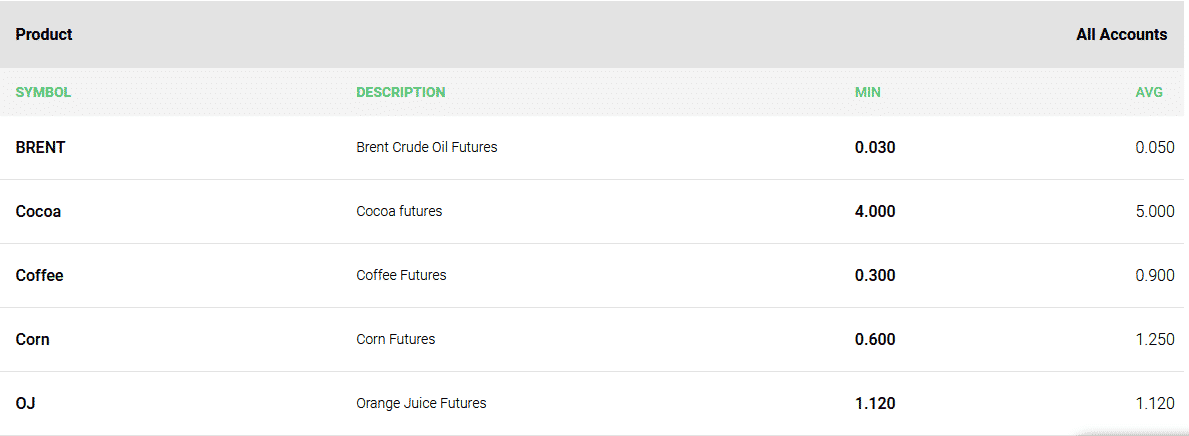
Task: Select the All Accounts header
Action: click(1122, 34)
